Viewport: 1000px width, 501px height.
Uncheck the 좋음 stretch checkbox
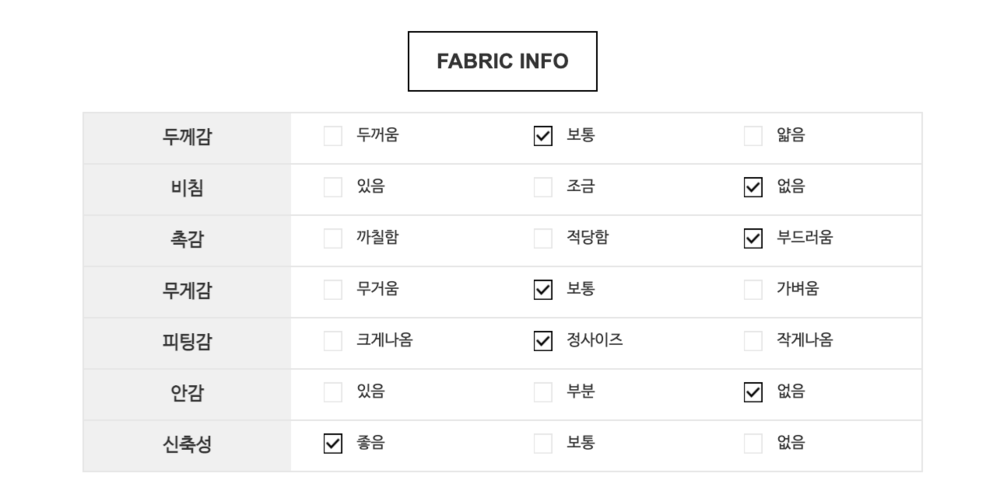pyautogui.click(x=333, y=444)
